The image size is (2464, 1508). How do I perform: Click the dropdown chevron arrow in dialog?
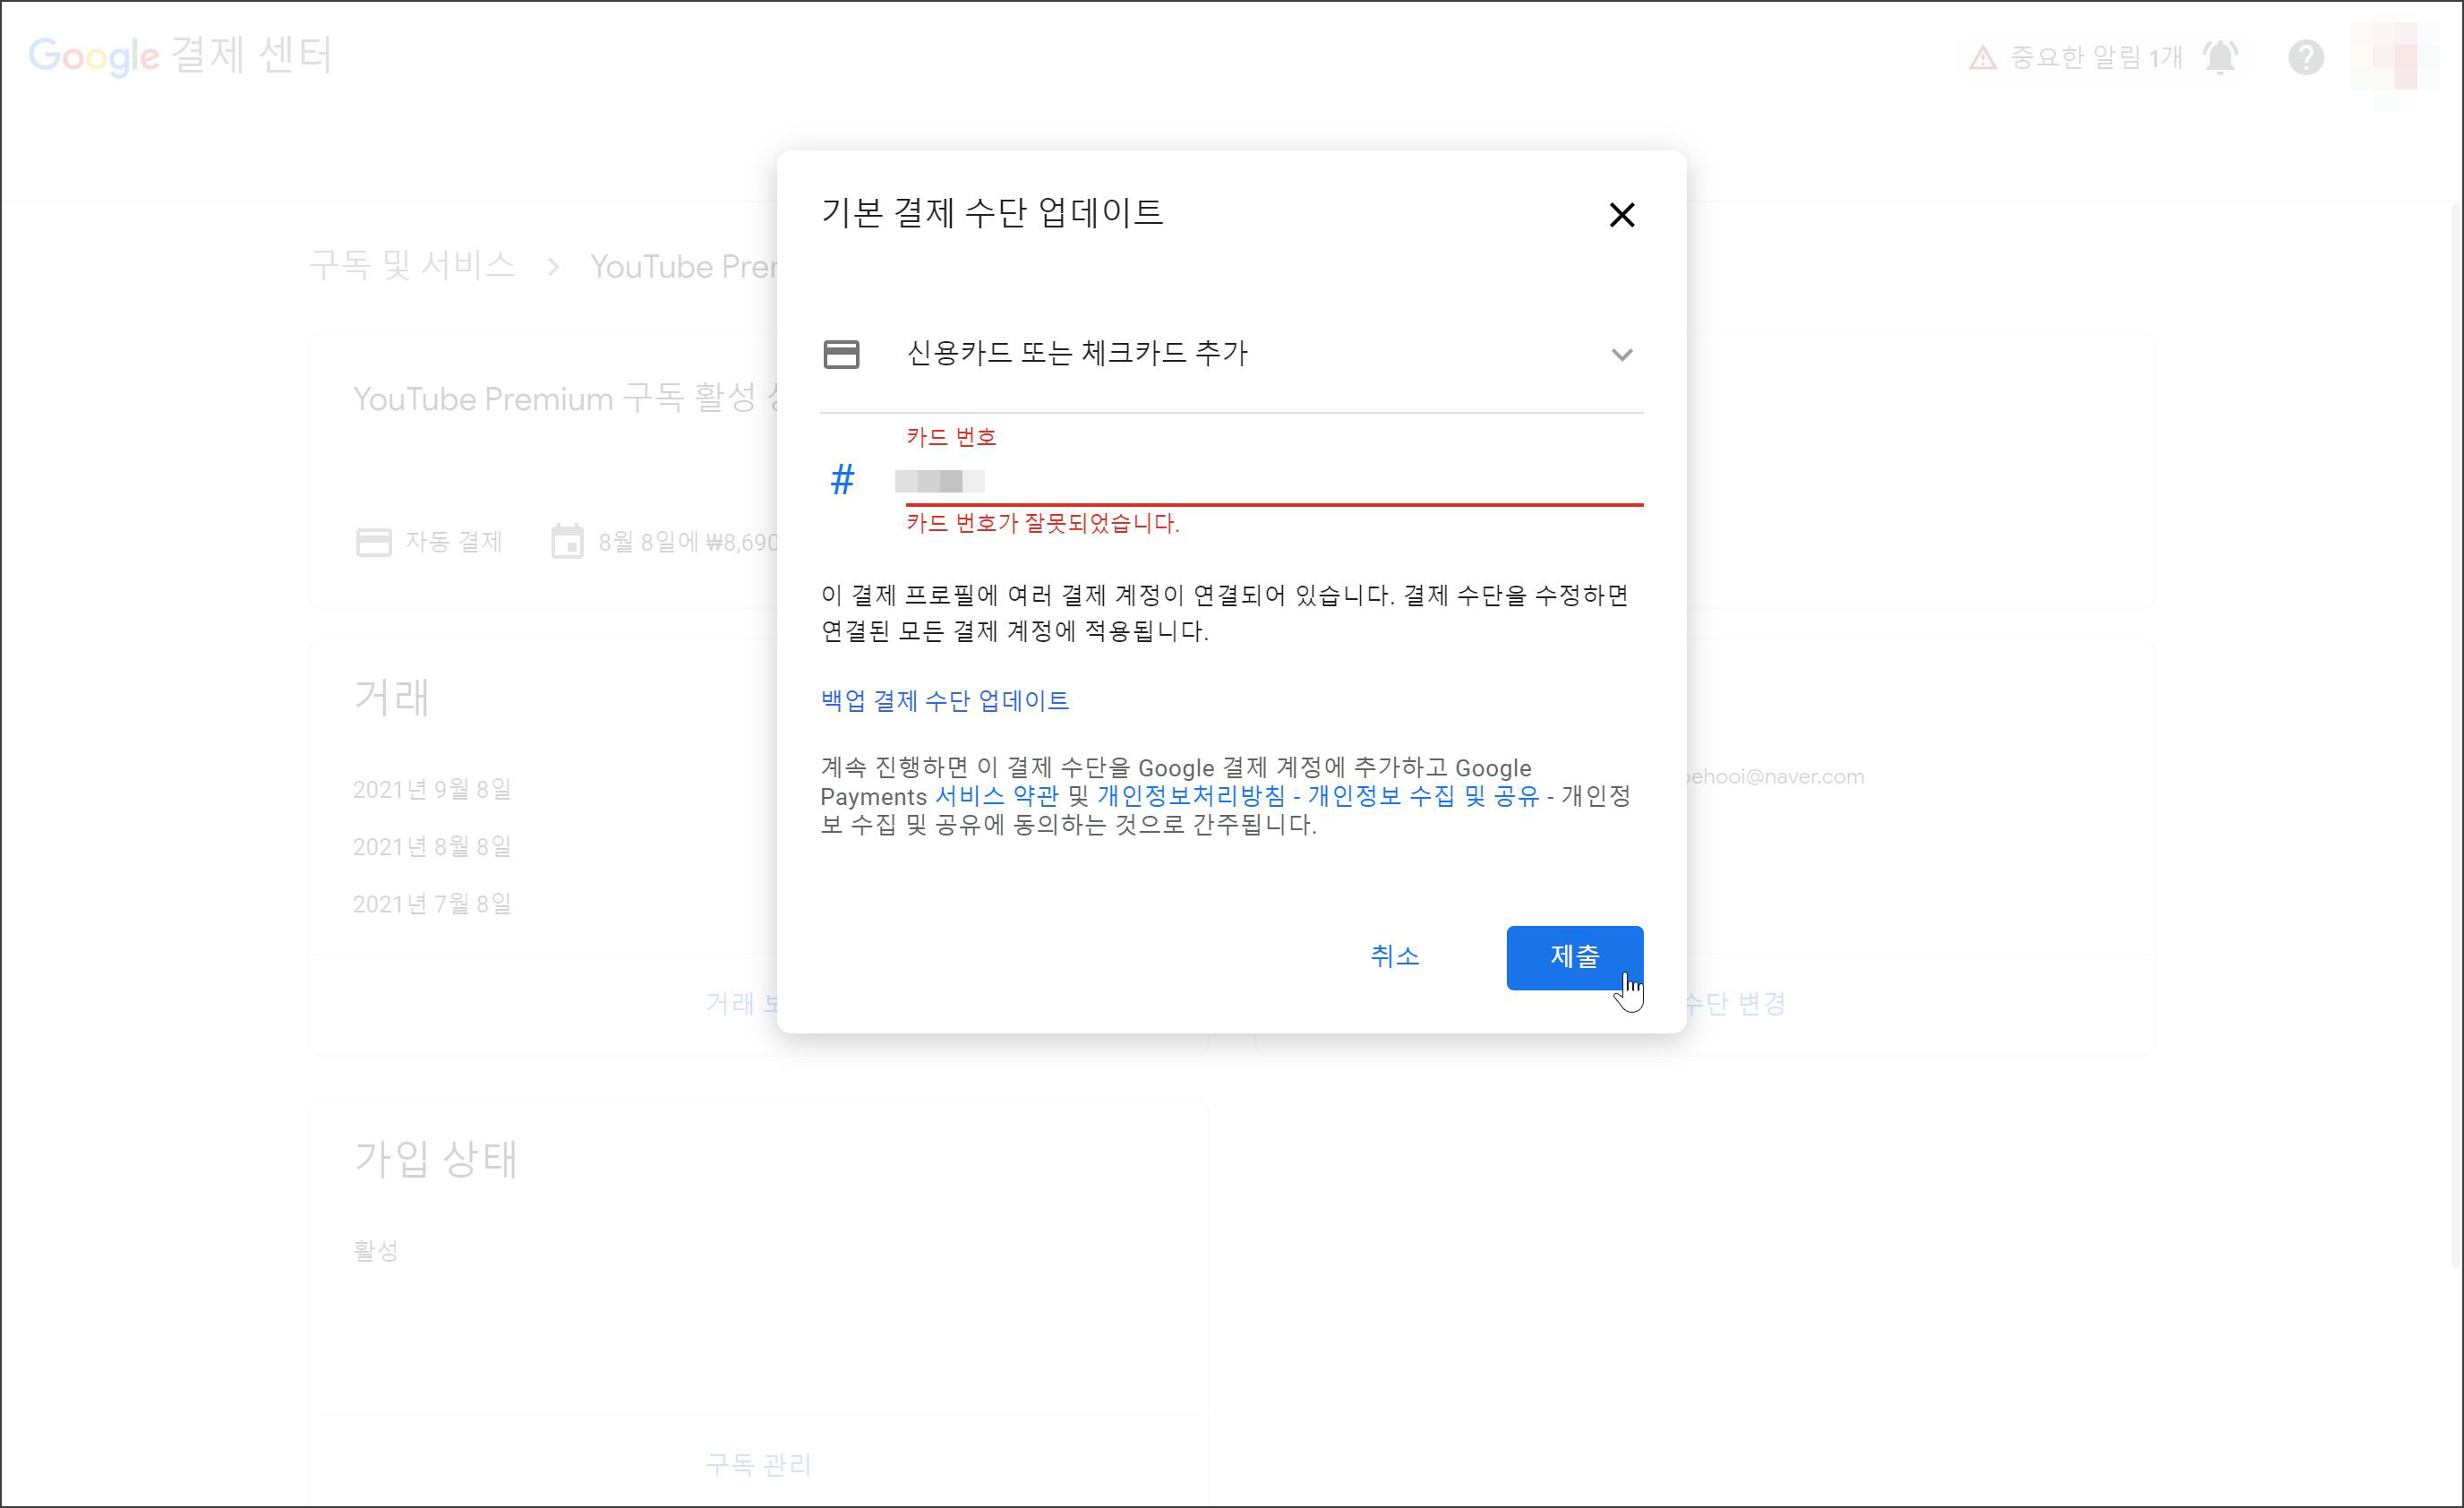pos(1621,355)
